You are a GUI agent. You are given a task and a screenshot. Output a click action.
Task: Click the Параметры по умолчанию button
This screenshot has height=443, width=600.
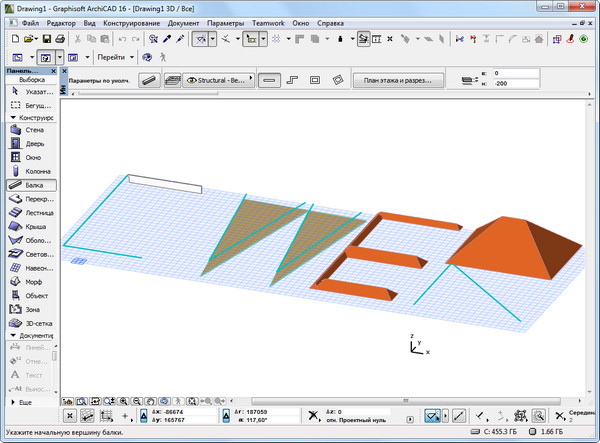101,80
